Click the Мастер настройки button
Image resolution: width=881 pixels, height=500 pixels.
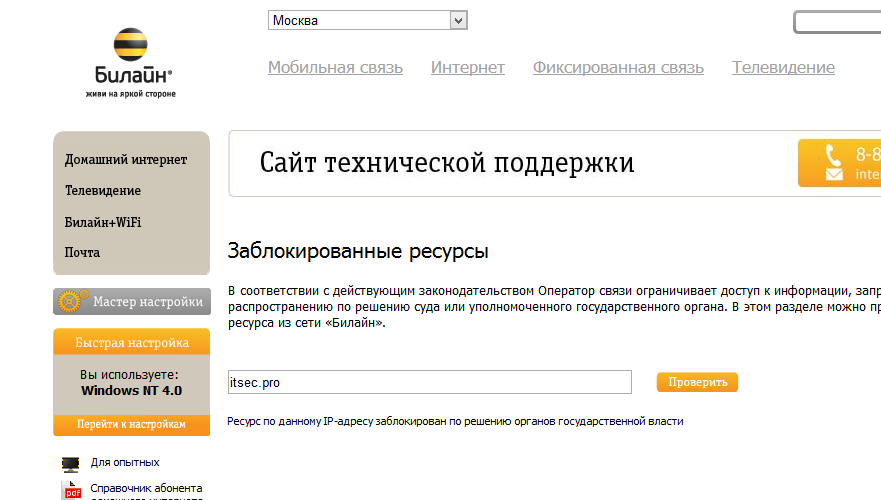[132, 302]
